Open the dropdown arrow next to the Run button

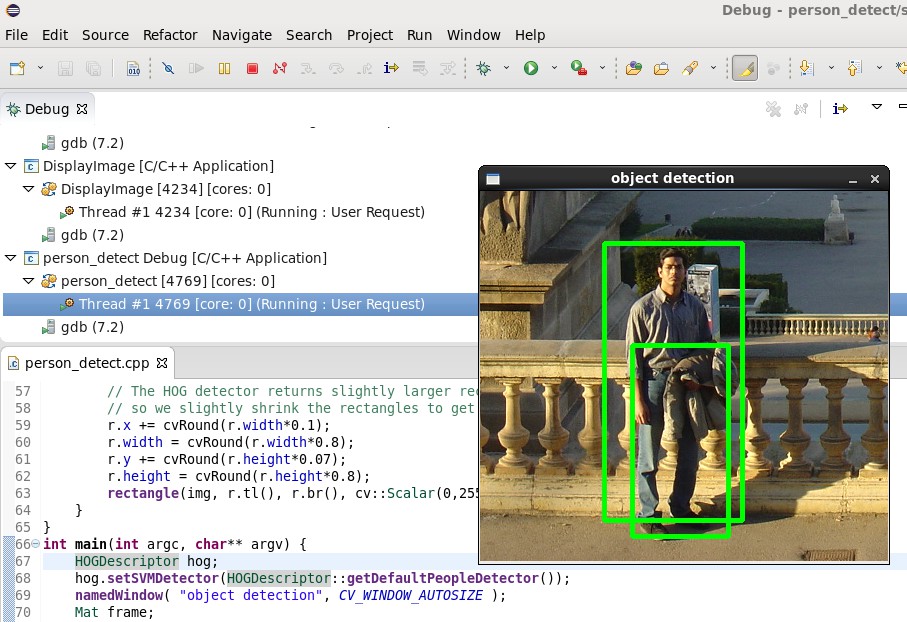pyautogui.click(x=554, y=68)
